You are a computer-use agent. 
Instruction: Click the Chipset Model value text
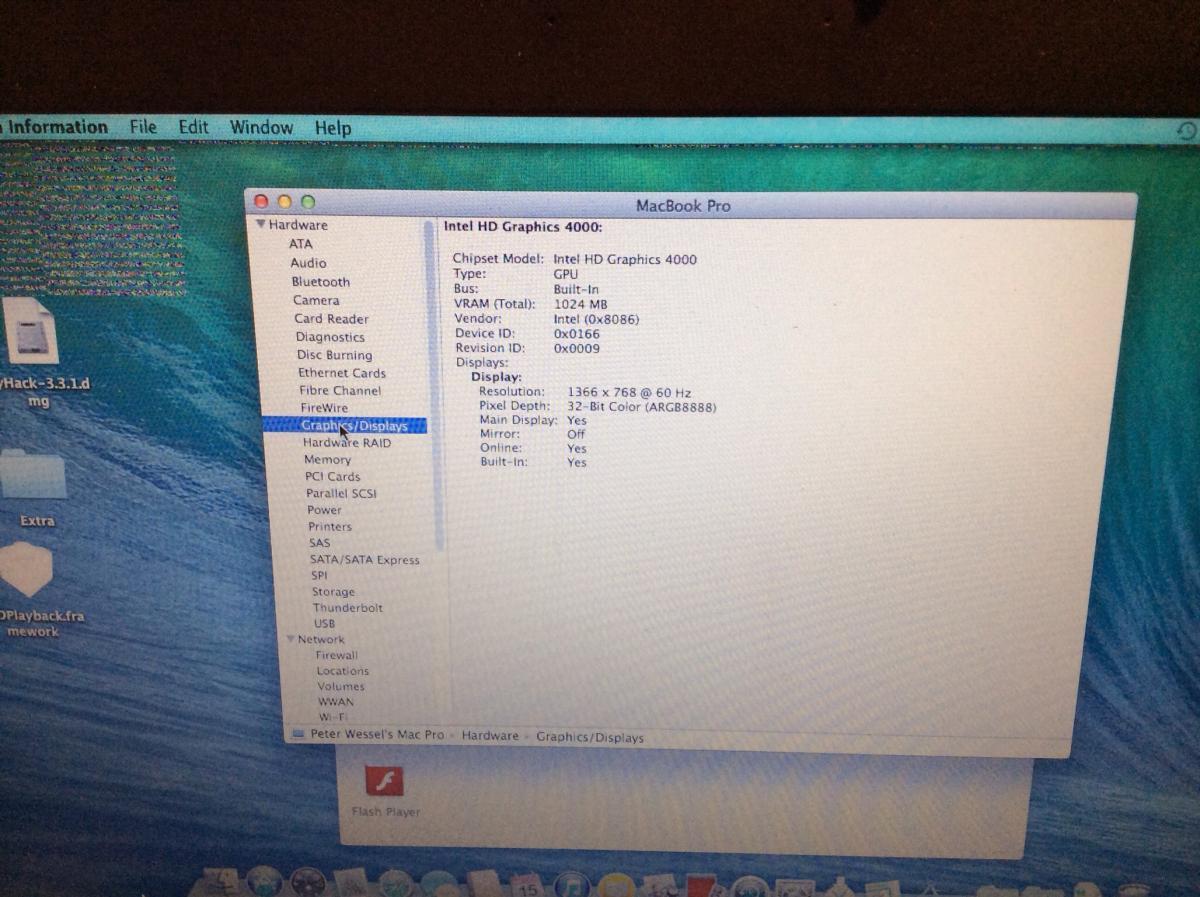click(x=625, y=259)
